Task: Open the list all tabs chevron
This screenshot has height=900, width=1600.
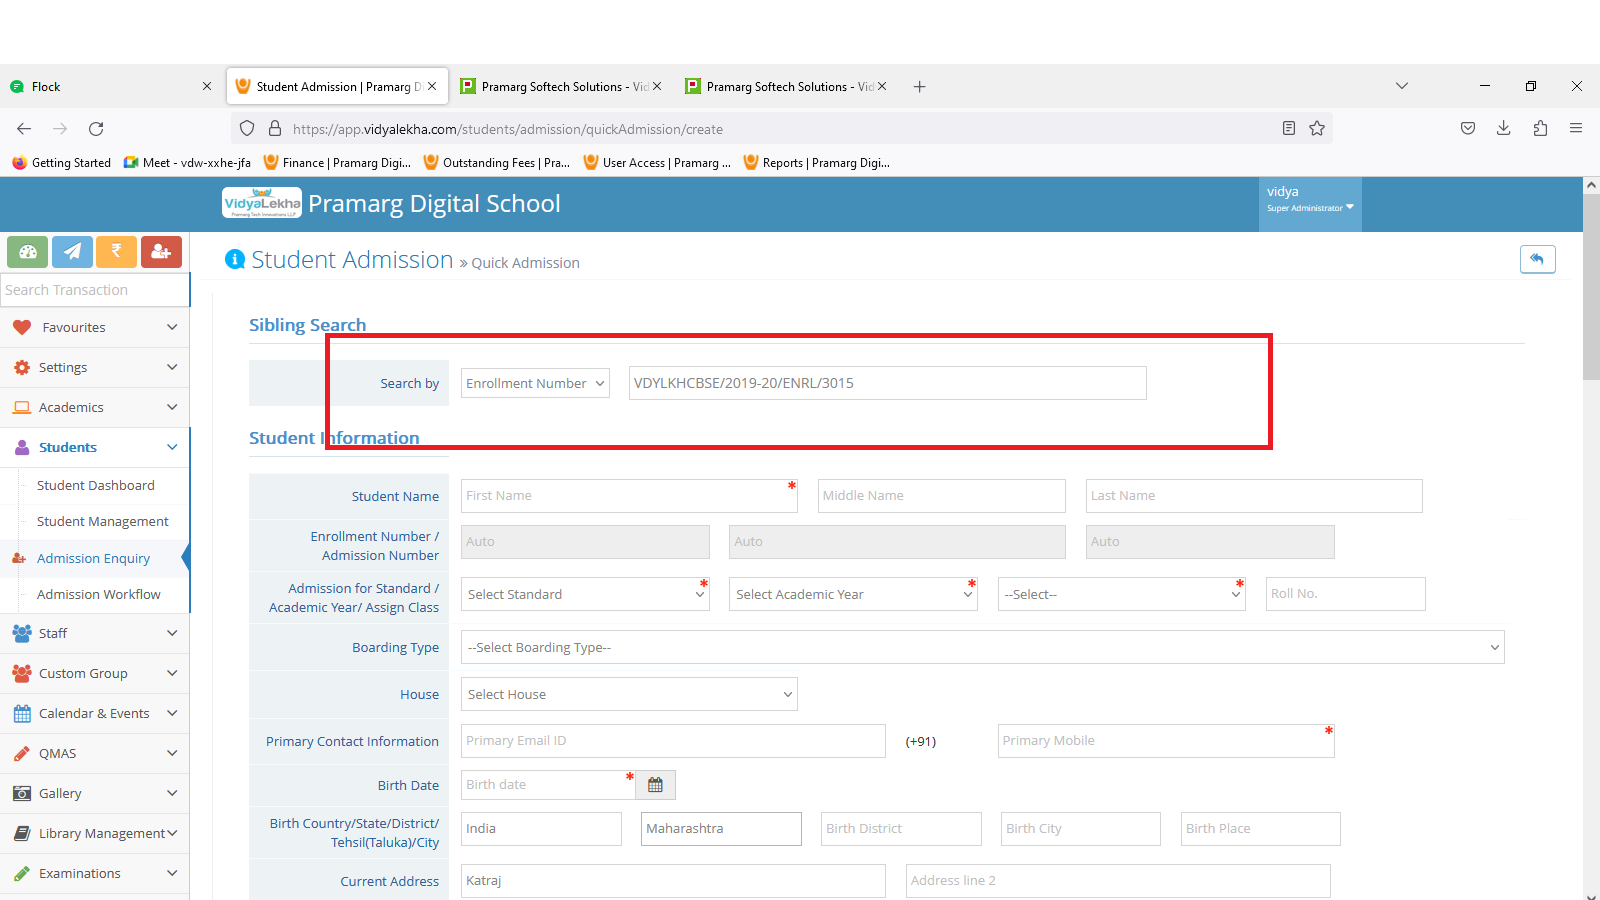Action: [1402, 86]
